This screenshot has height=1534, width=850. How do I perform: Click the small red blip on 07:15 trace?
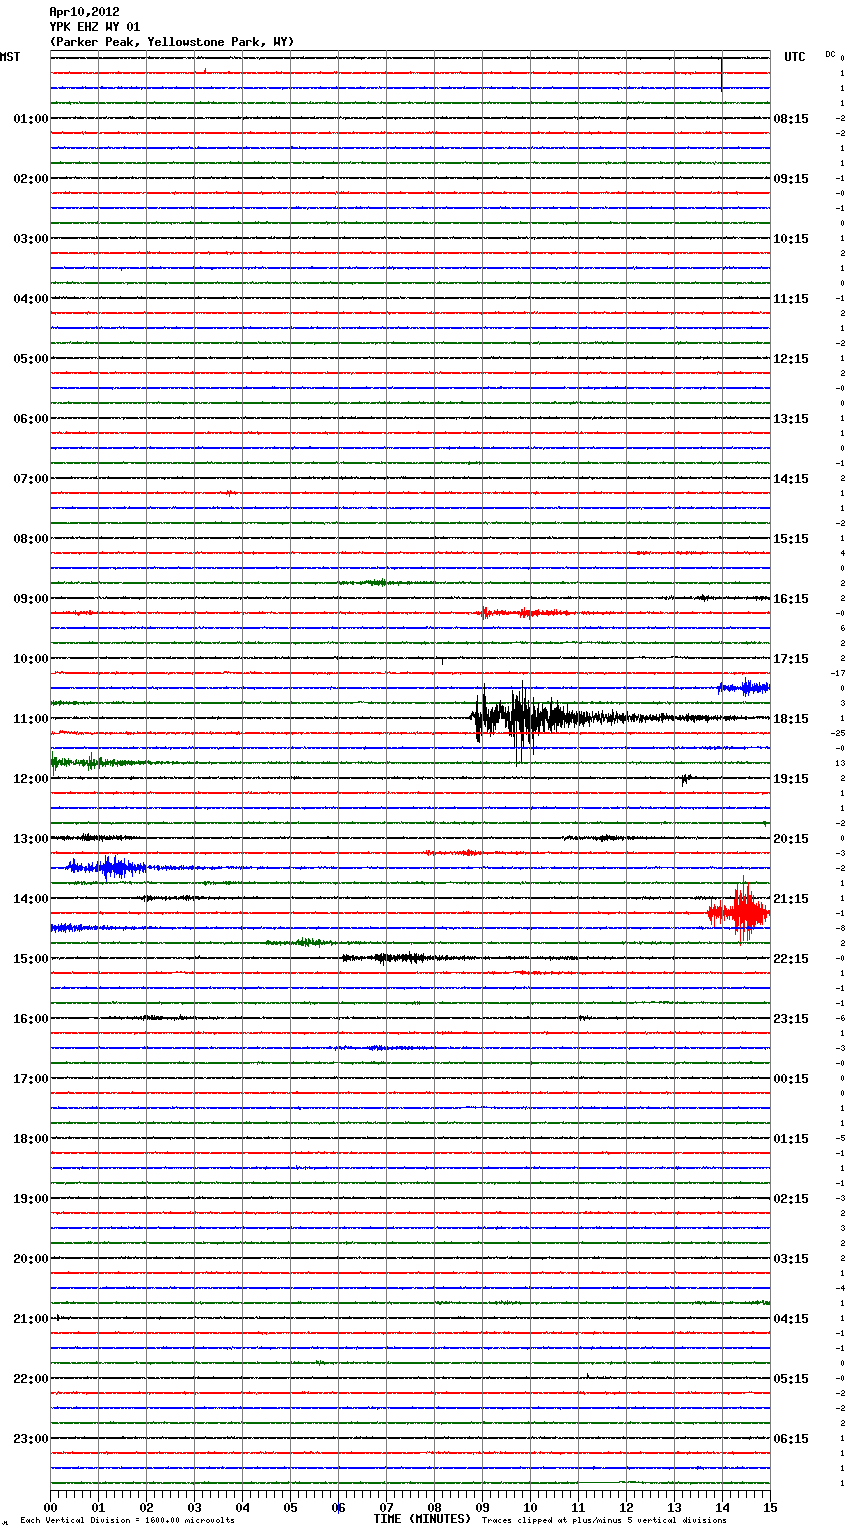[230, 493]
